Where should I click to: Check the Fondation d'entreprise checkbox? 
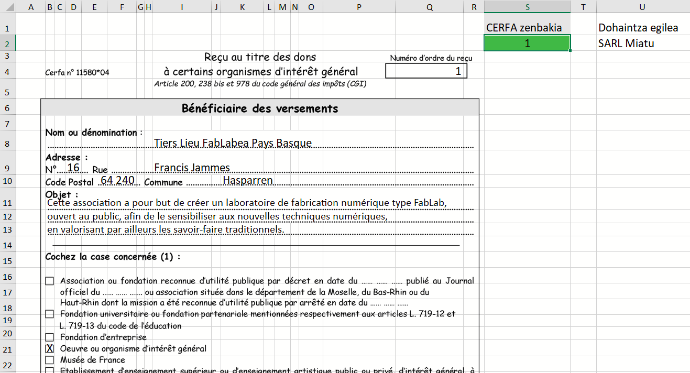(x=50, y=337)
